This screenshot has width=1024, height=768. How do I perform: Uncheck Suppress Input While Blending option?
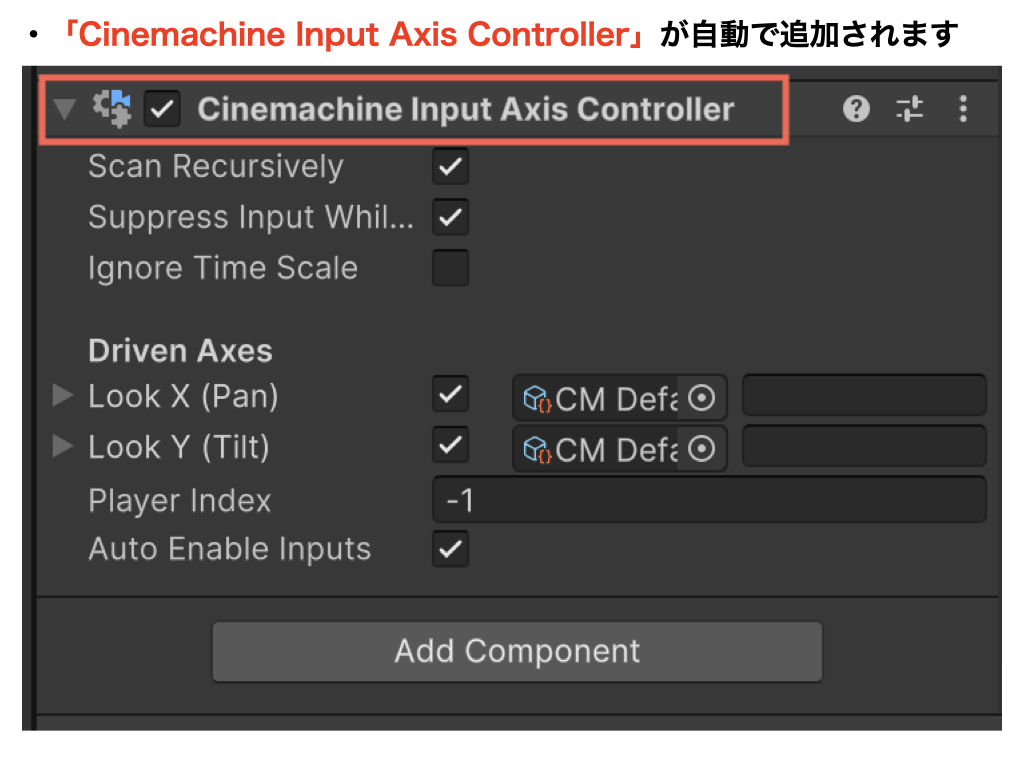pos(450,217)
